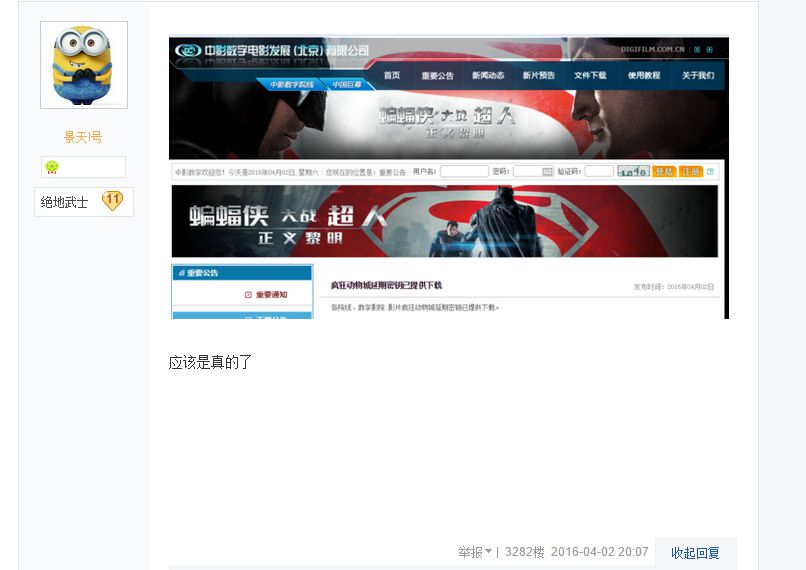
Task: Click 新闻动态 in the embedded site navigation
Action: tap(488, 75)
